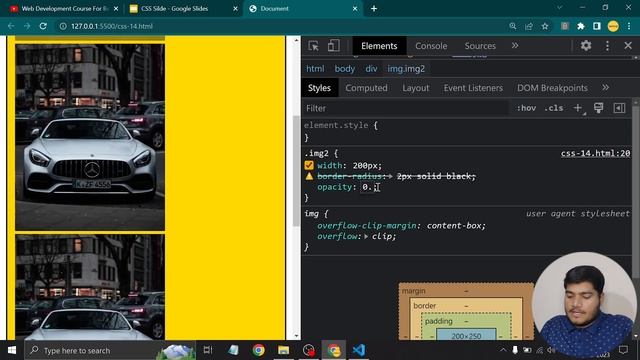Viewport: 640px width, 360px height.
Task: Click the address bar URL
Action: coord(112,26)
